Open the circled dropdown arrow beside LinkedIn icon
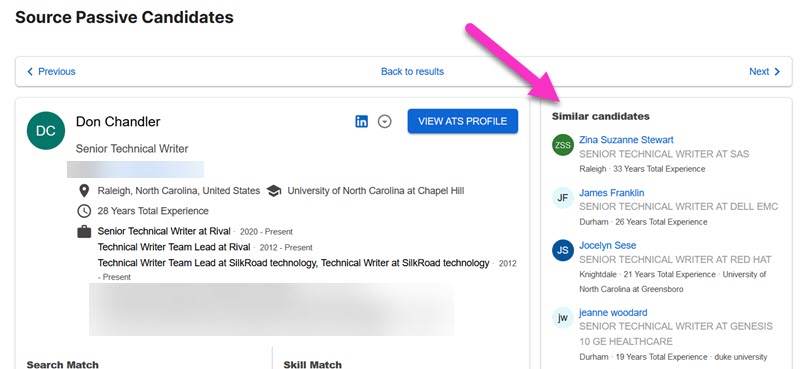Viewport: 800px width, 369px height. [x=385, y=121]
